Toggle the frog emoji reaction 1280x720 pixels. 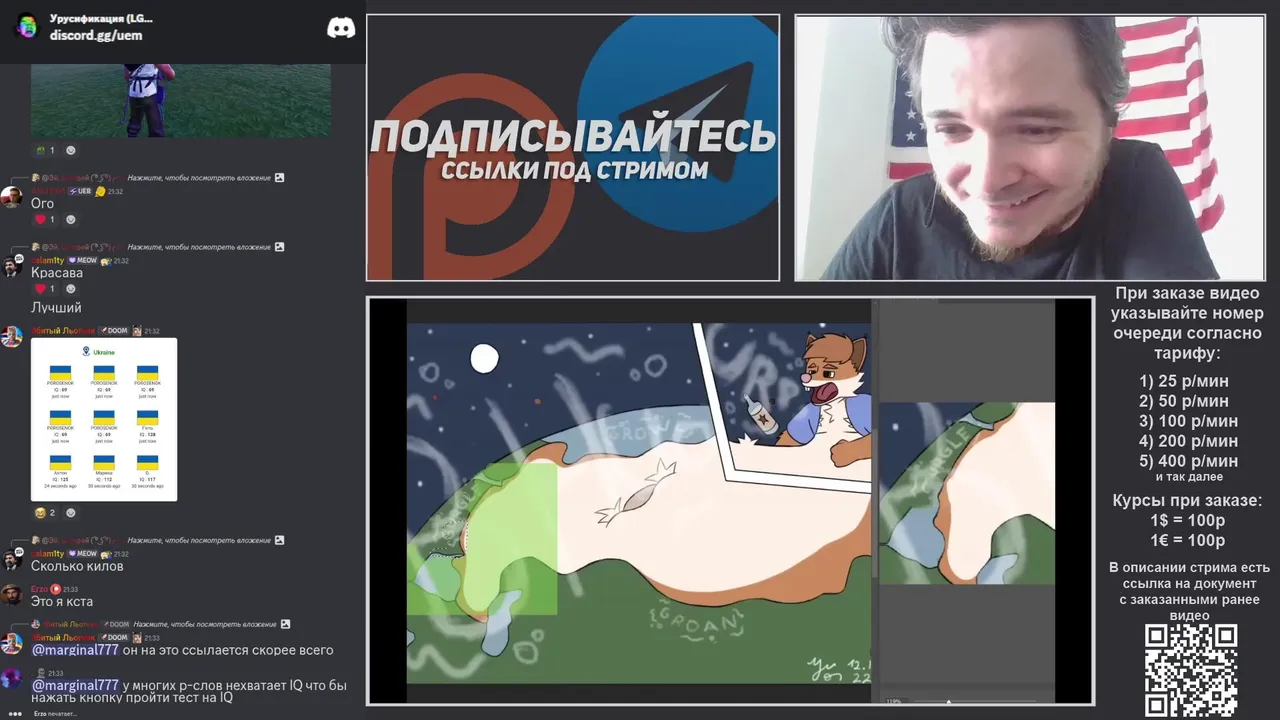pos(45,150)
